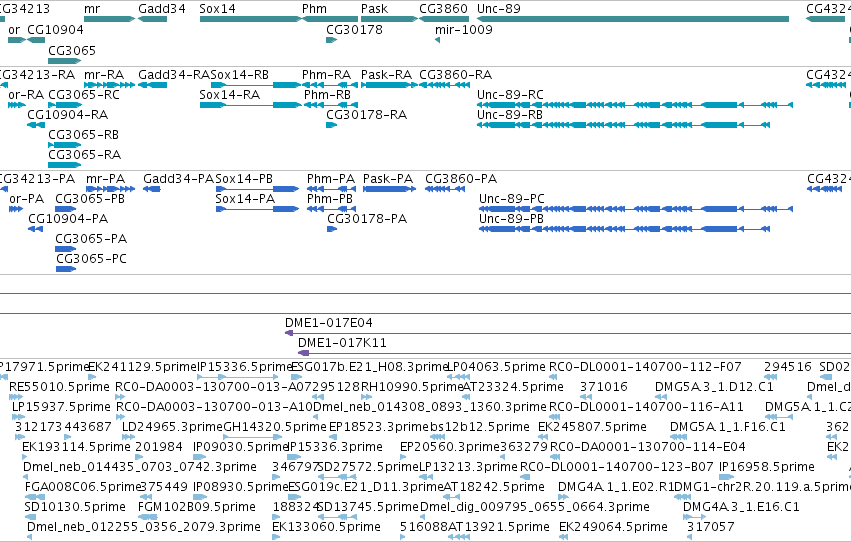The width and height of the screenshot is (851, 542).
Task: Click protein mr-PA
Action: pyautogui.click(x=111, y=189)
